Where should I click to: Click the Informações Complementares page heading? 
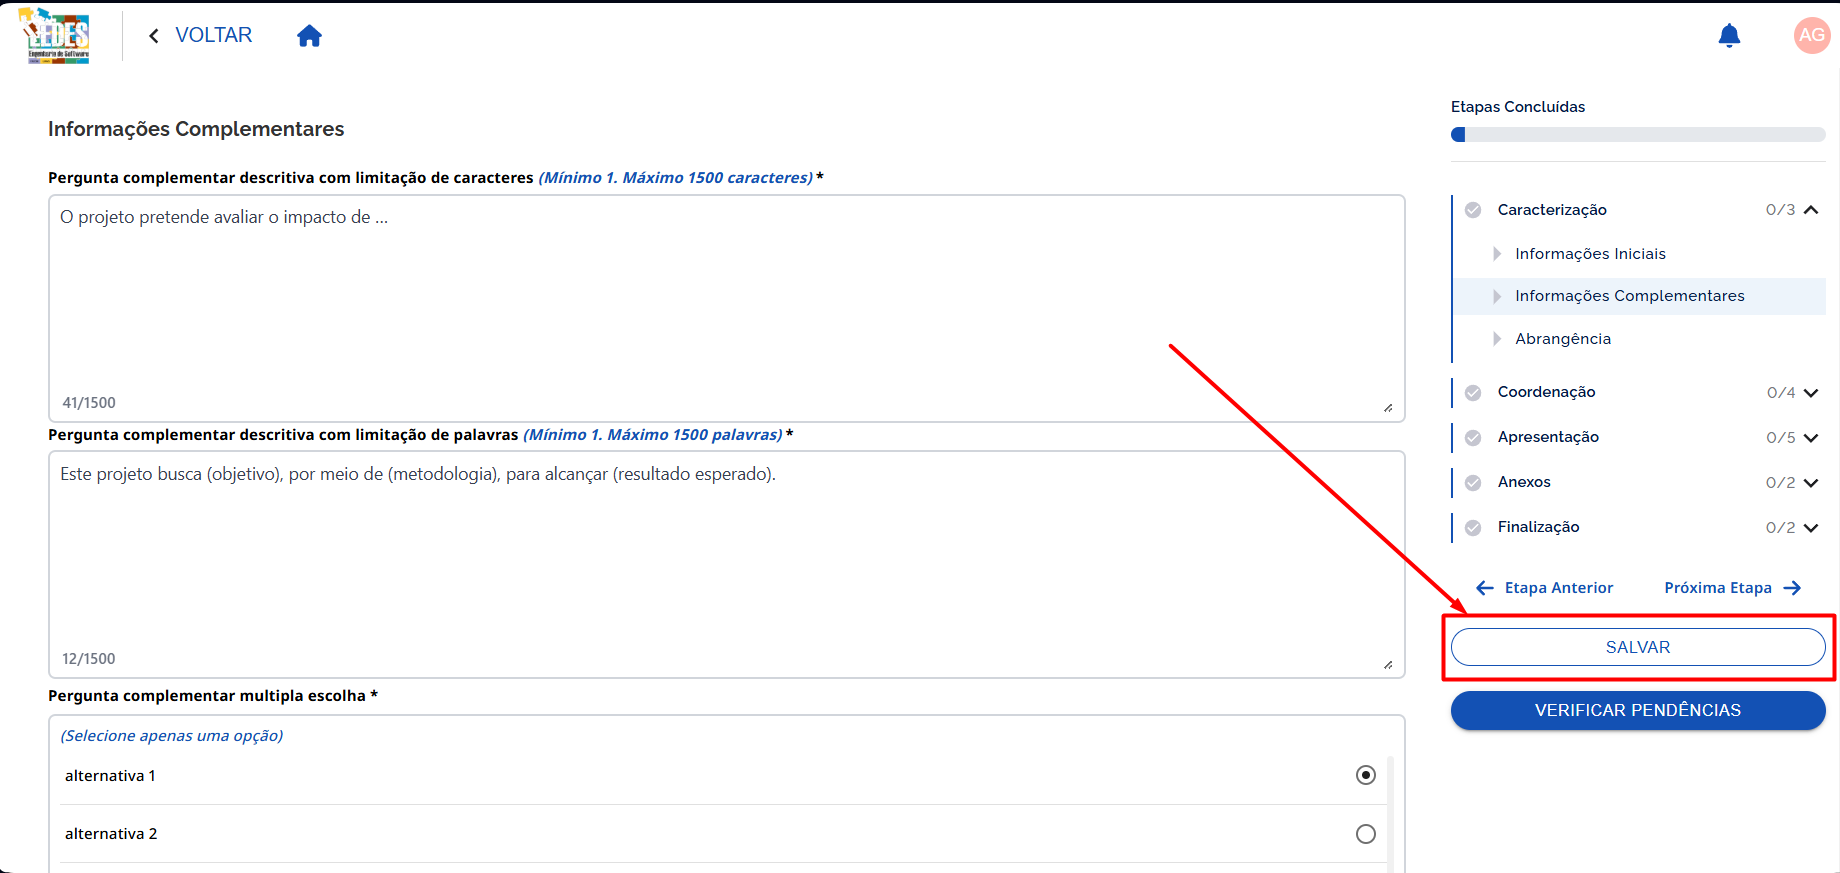[196, 129]
